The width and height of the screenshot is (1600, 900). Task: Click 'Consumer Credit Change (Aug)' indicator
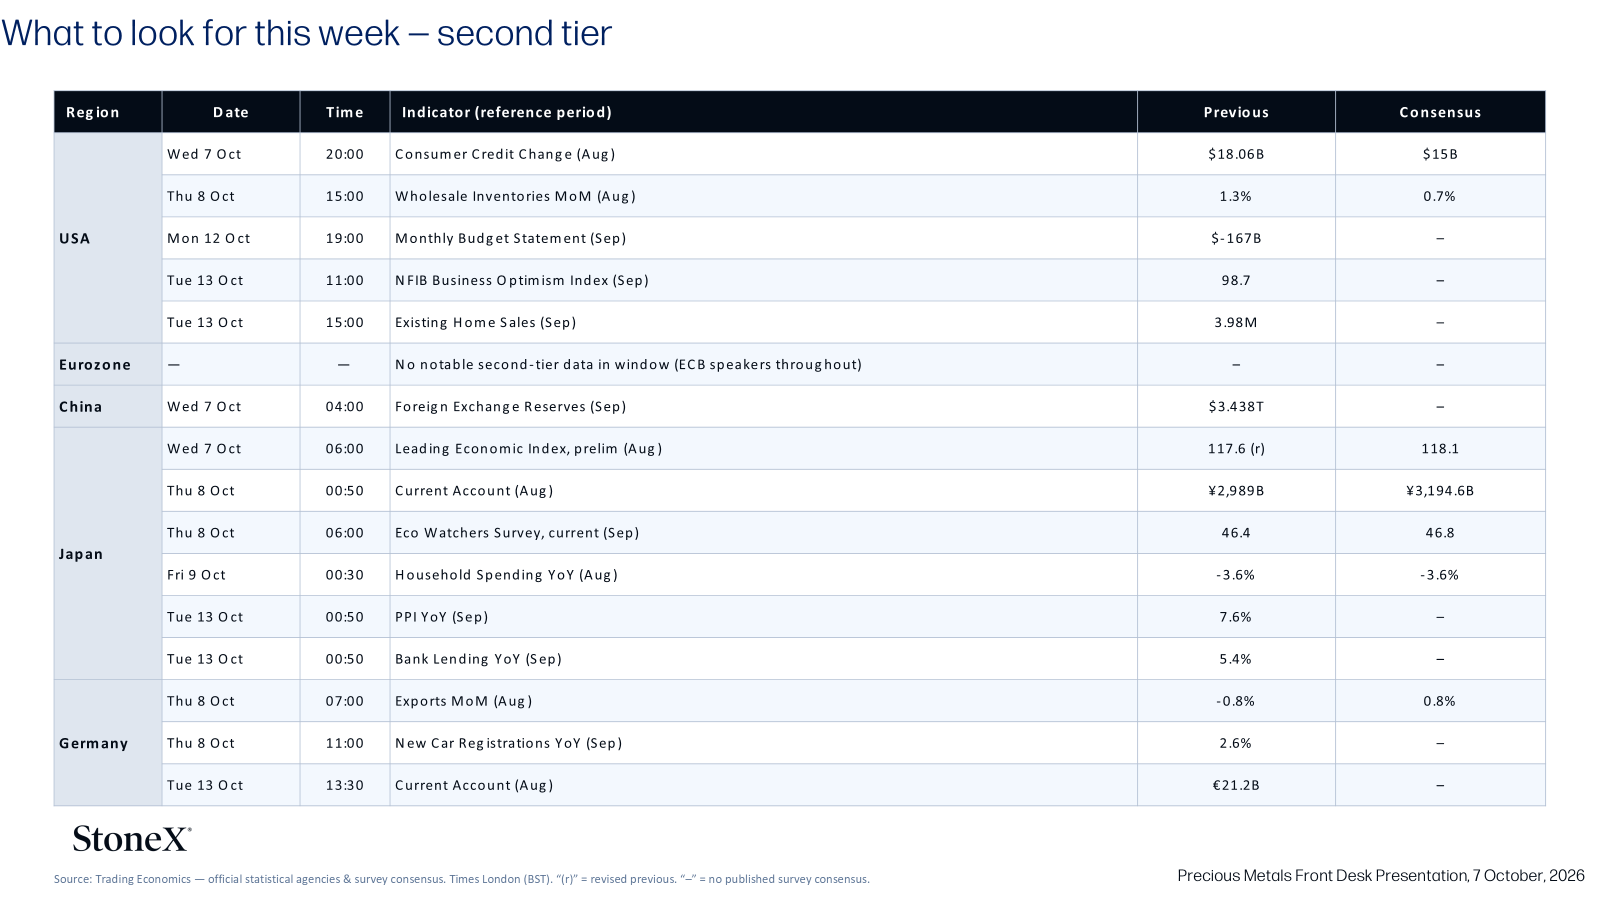763,154
